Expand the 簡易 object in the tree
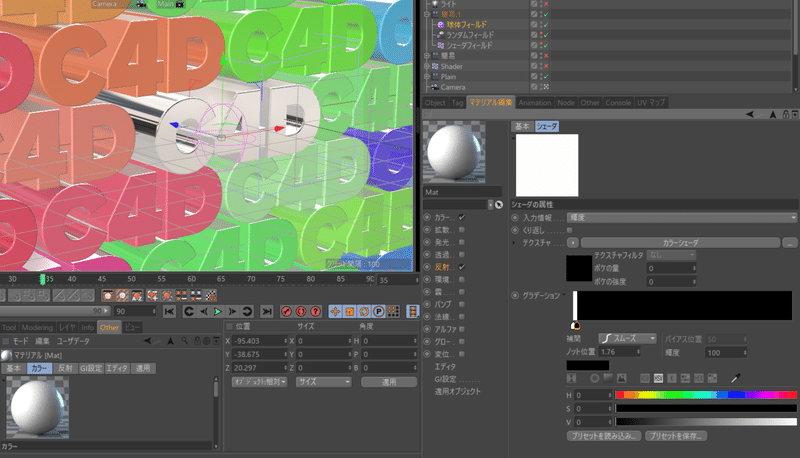The height and width of the screenshot is (458, 800). click(427, 56)
